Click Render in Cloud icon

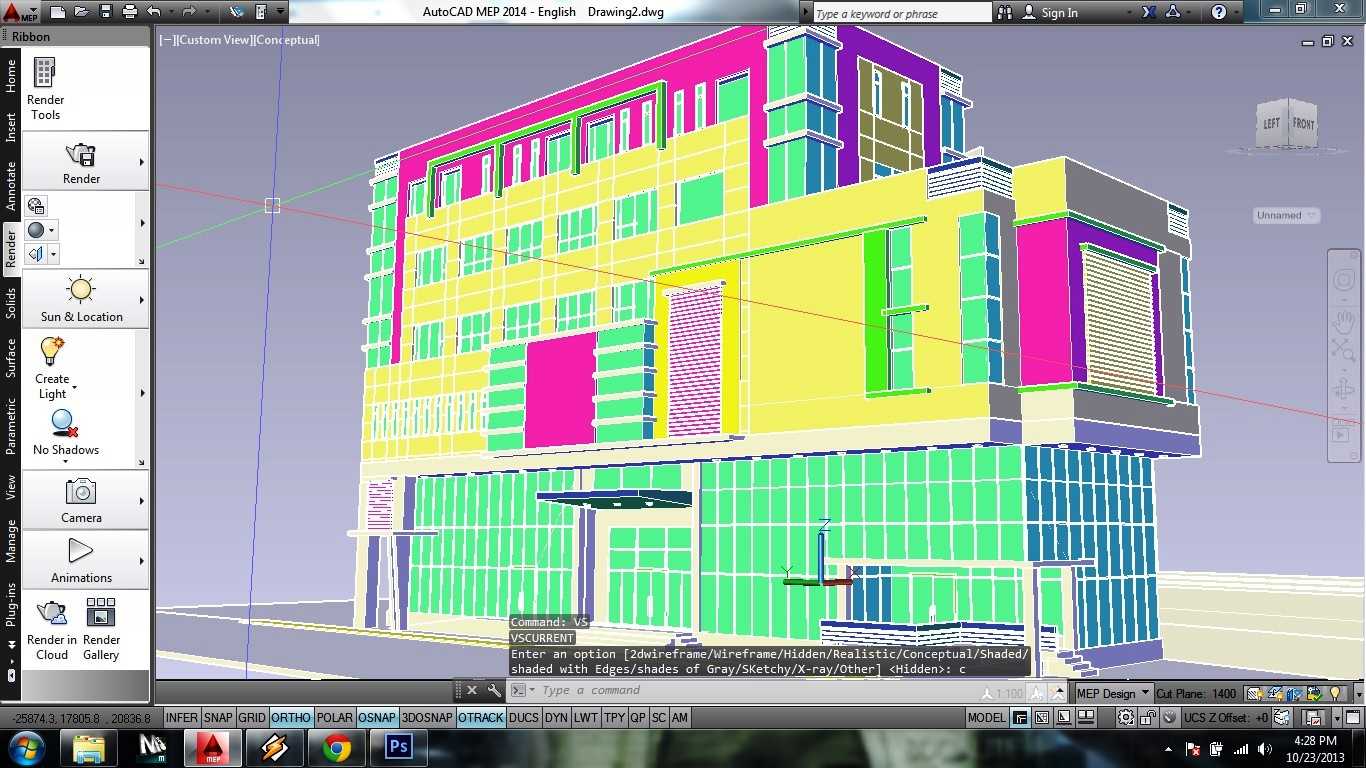pos(52,613)
